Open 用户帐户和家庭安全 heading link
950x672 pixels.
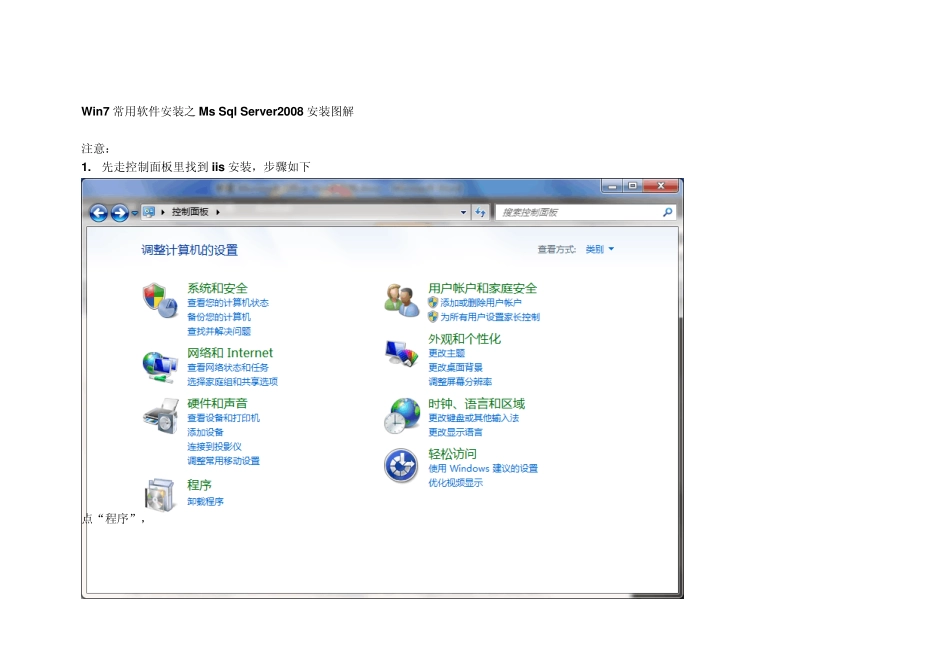point(483,288)
